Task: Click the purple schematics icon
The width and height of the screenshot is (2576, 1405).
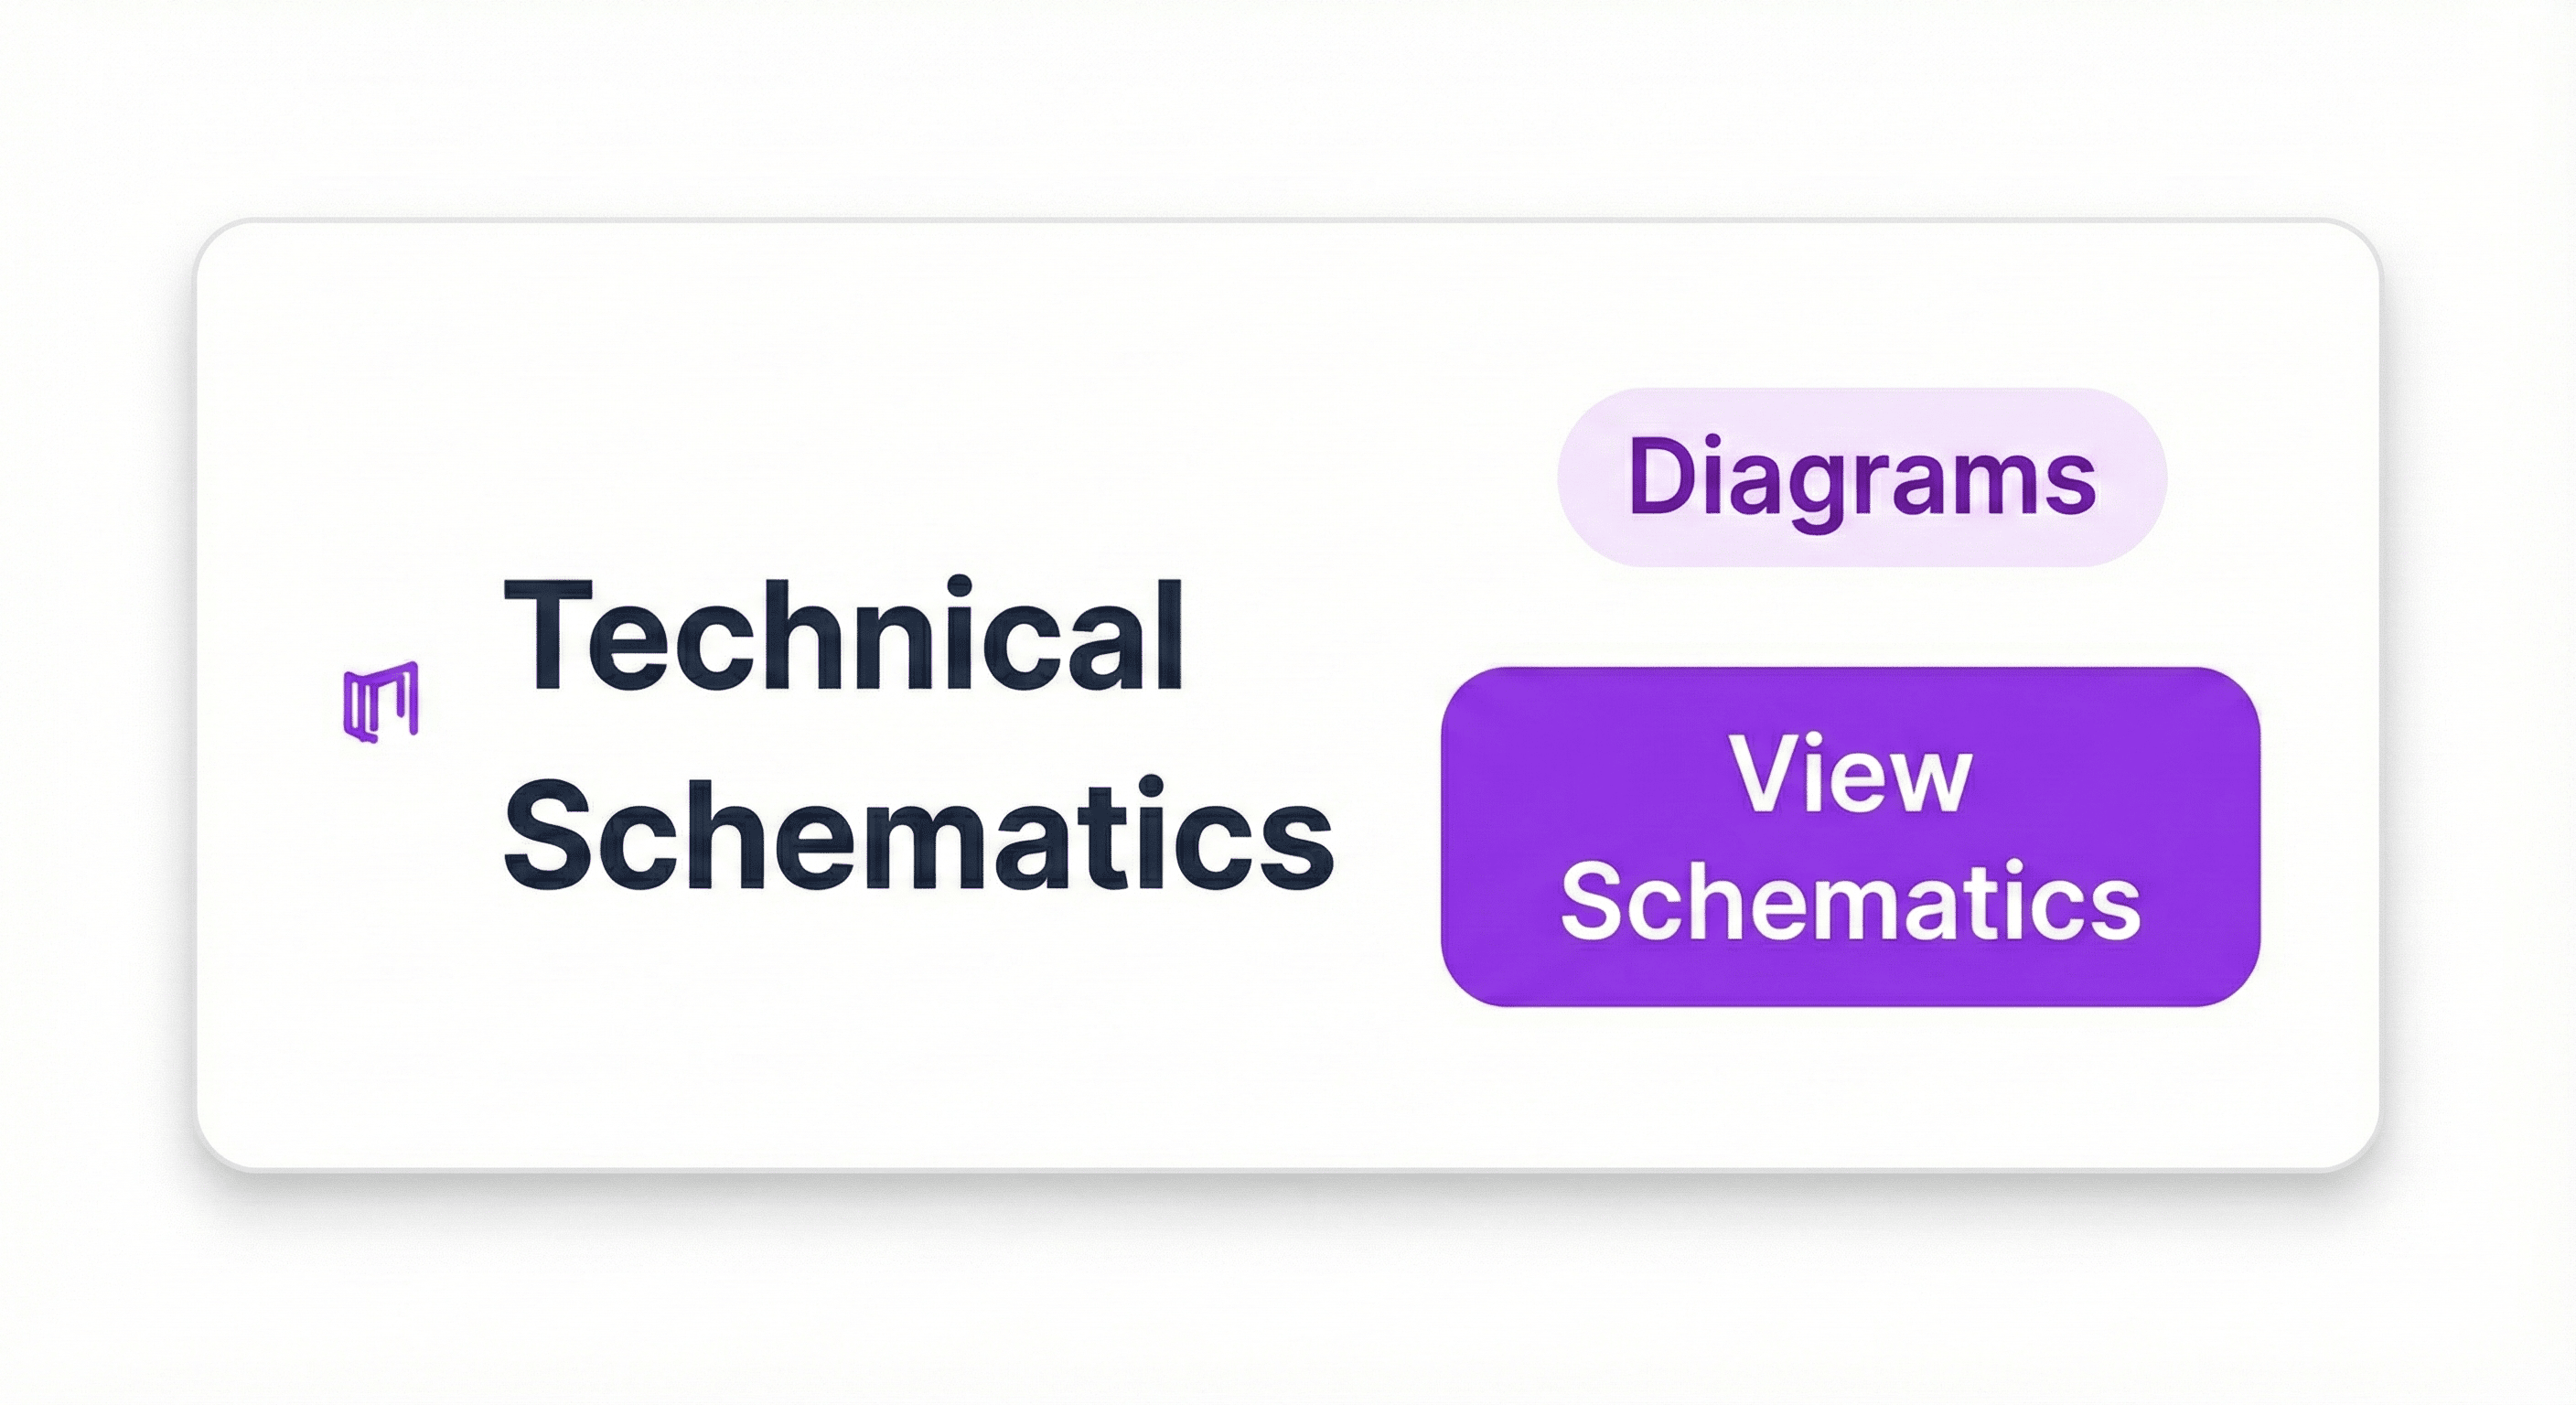Action: [380, 702]
